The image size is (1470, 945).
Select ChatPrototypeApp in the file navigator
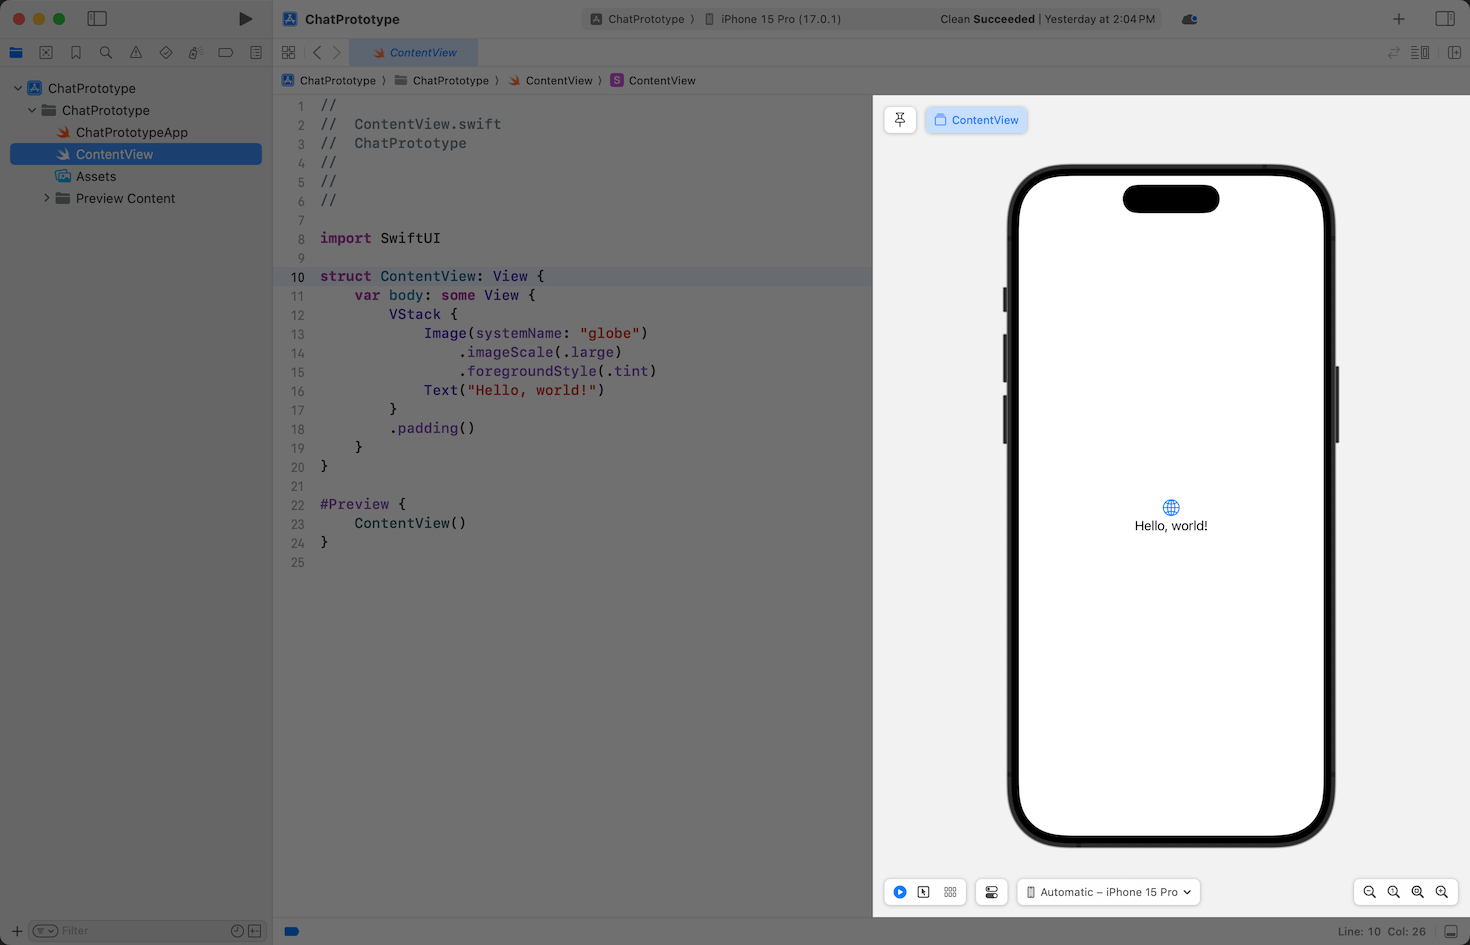coord(131,132)
